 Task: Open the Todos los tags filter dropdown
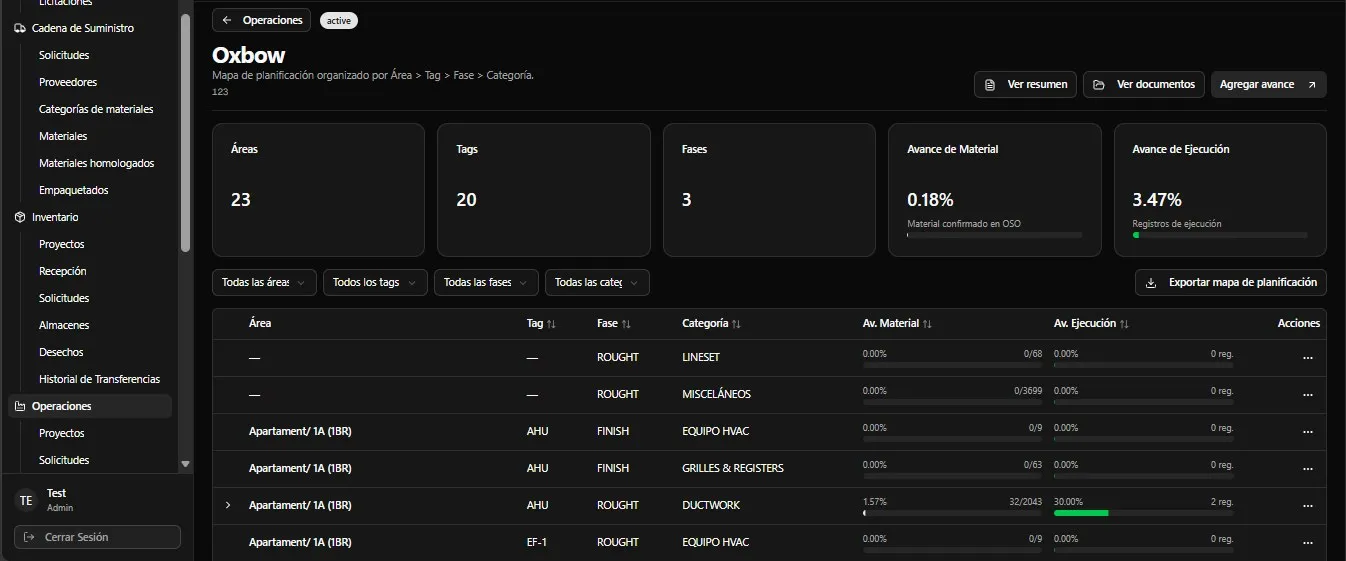click(x=375, y=283)
